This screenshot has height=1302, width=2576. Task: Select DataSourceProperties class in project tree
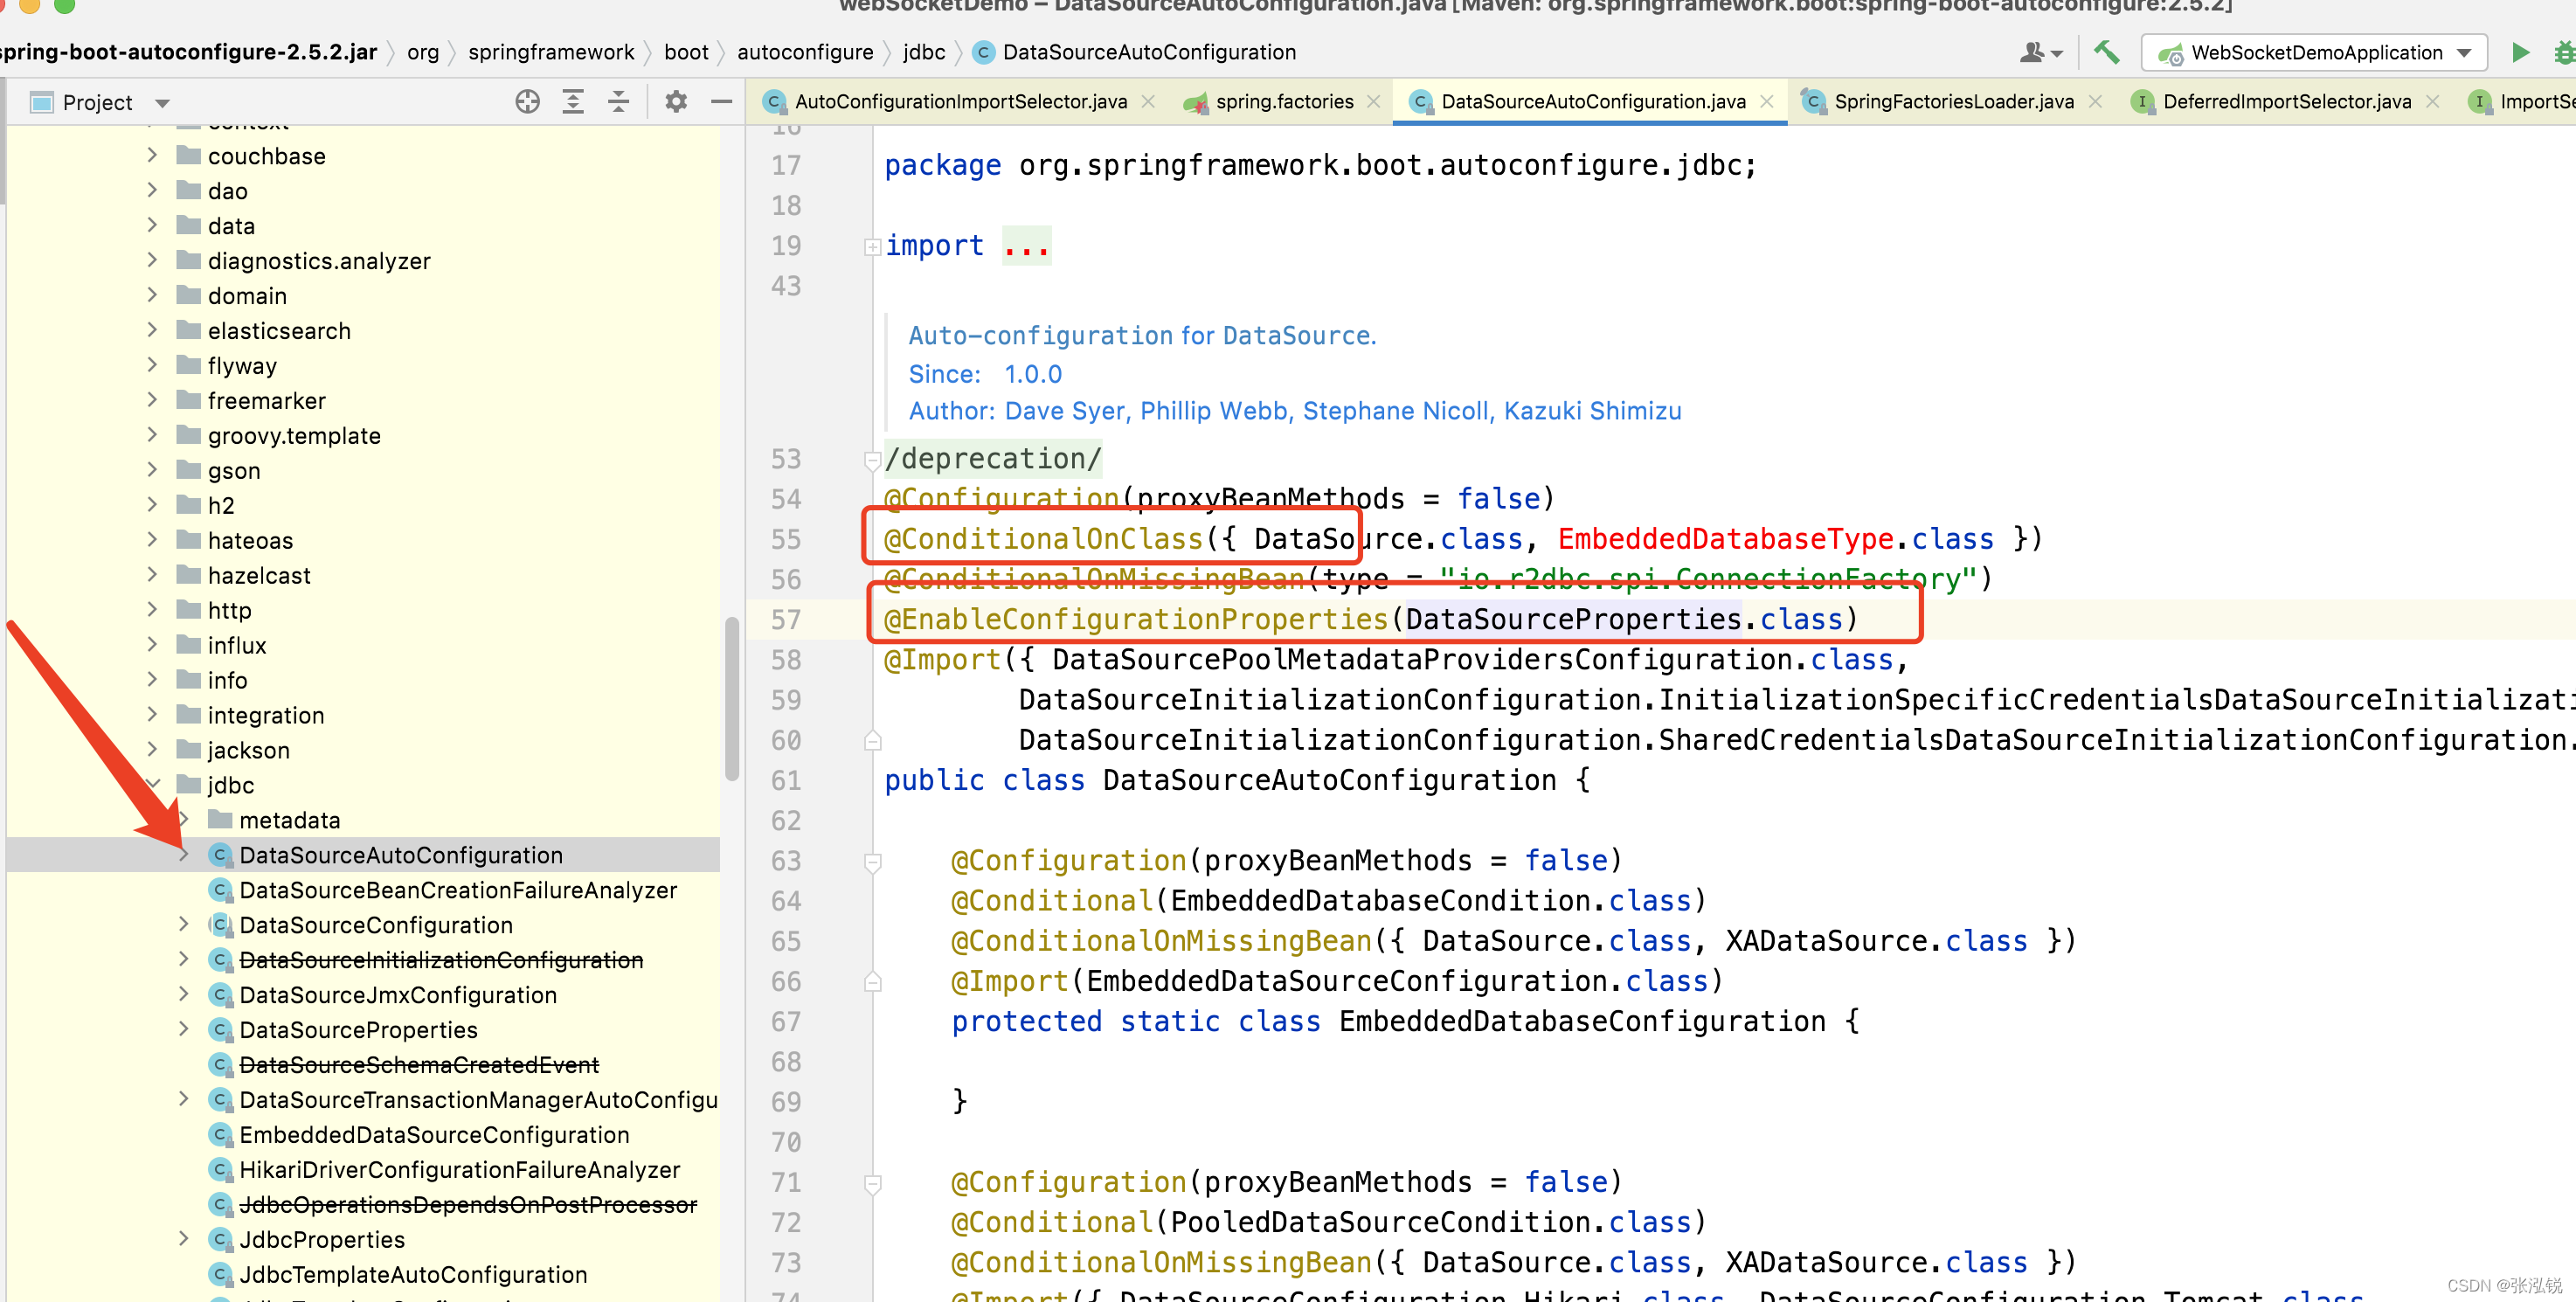tap(358, 1030)
